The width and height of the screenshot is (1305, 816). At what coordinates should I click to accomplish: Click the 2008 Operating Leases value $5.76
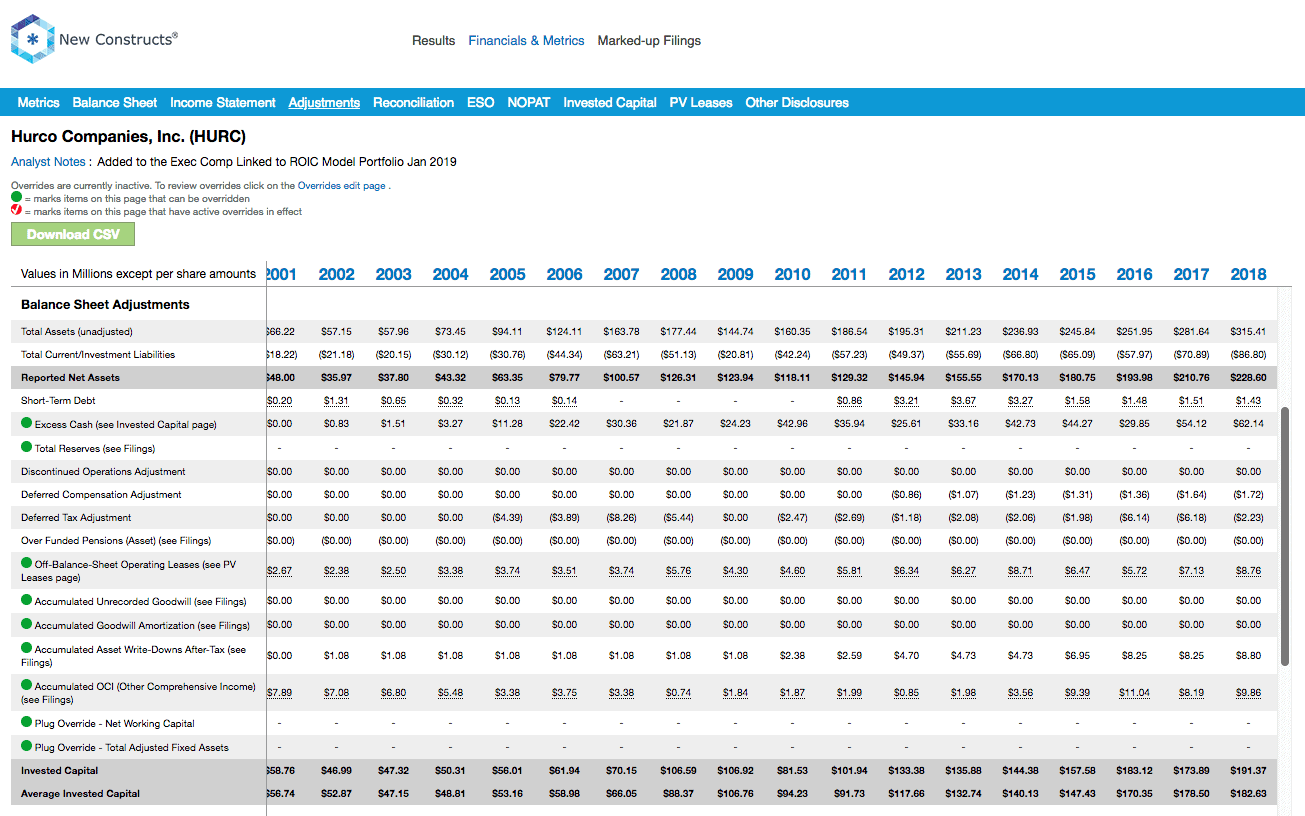coord(679,570)
